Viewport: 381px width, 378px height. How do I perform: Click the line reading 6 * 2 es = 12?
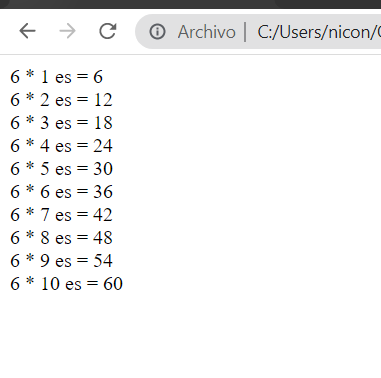point(61,100)
